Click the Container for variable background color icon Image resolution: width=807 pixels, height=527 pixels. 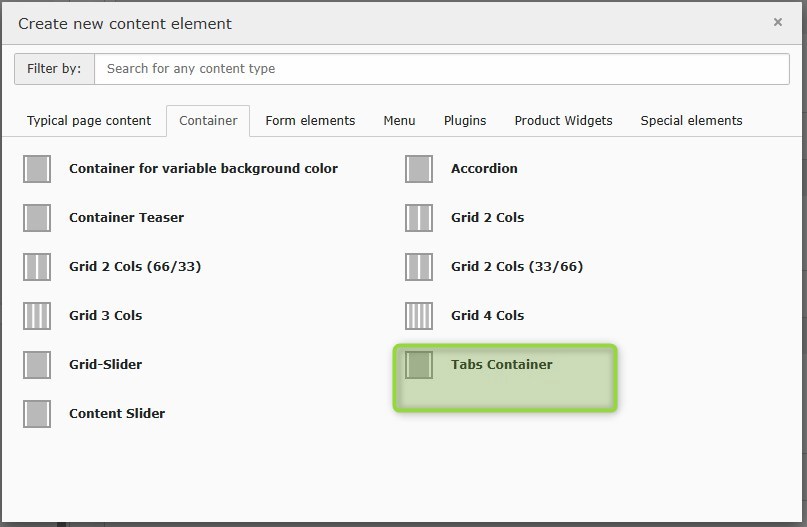[x=37, y=169]
